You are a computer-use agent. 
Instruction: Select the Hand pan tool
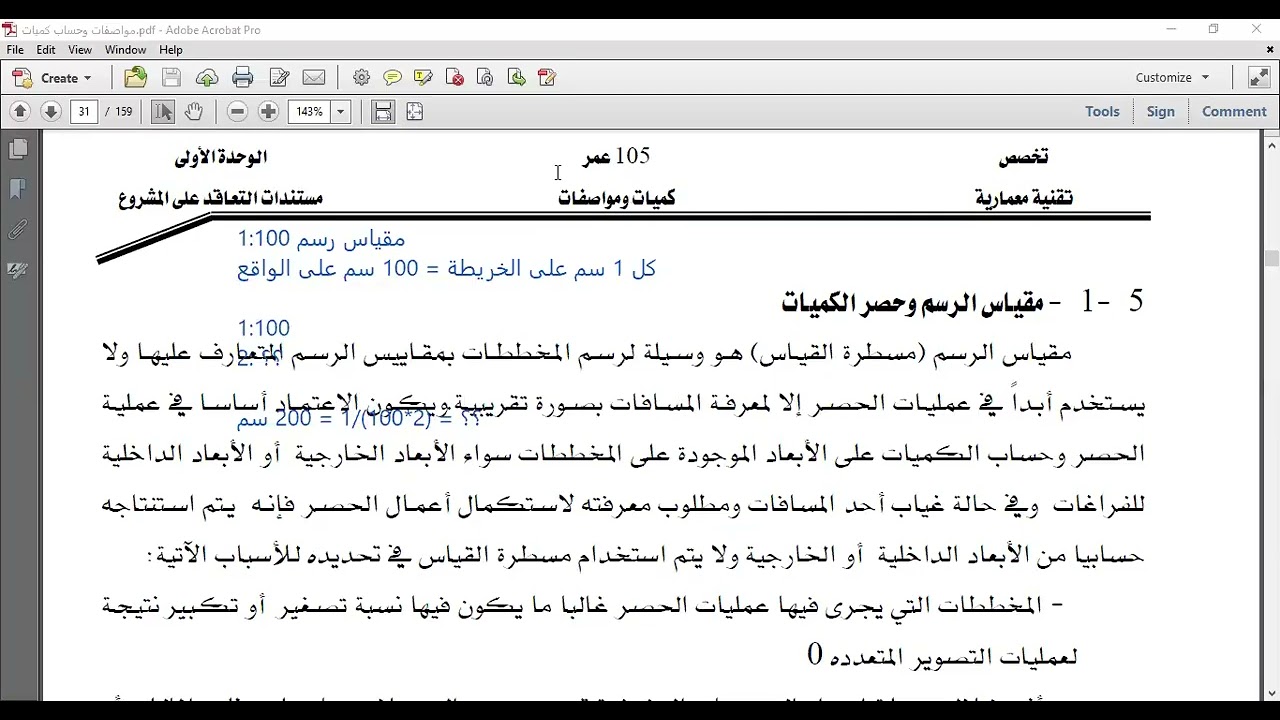click(x=194, y=112)
